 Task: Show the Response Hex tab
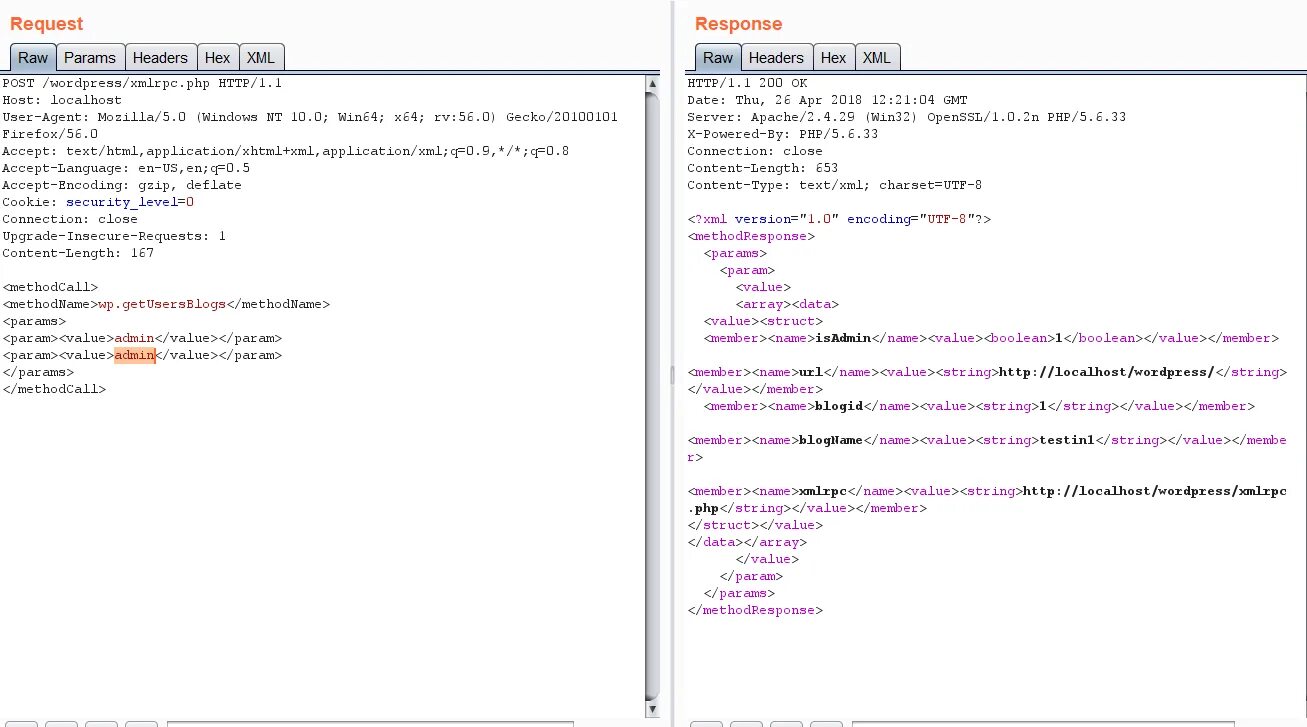click(x=833, y=57)
